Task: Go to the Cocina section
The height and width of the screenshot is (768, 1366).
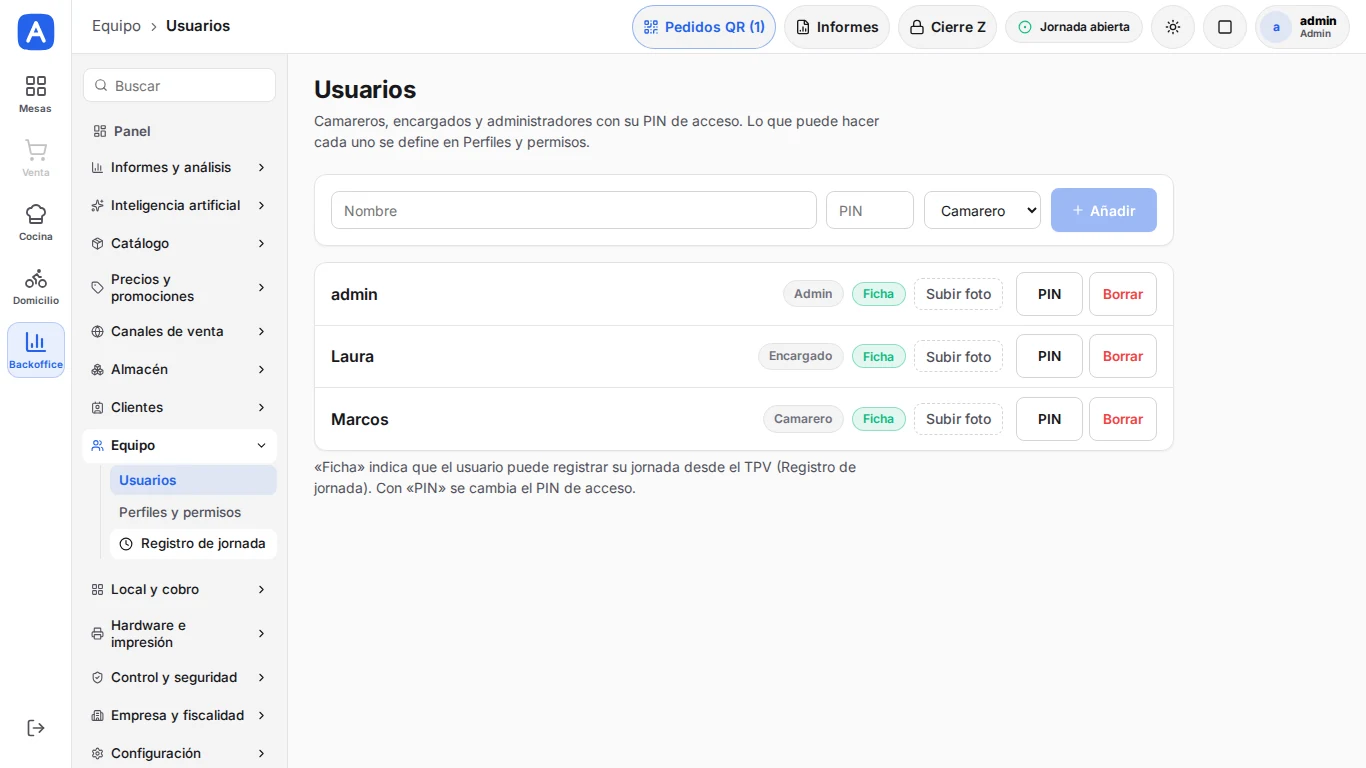Action: pyautogui.click(x=35, y=222)
